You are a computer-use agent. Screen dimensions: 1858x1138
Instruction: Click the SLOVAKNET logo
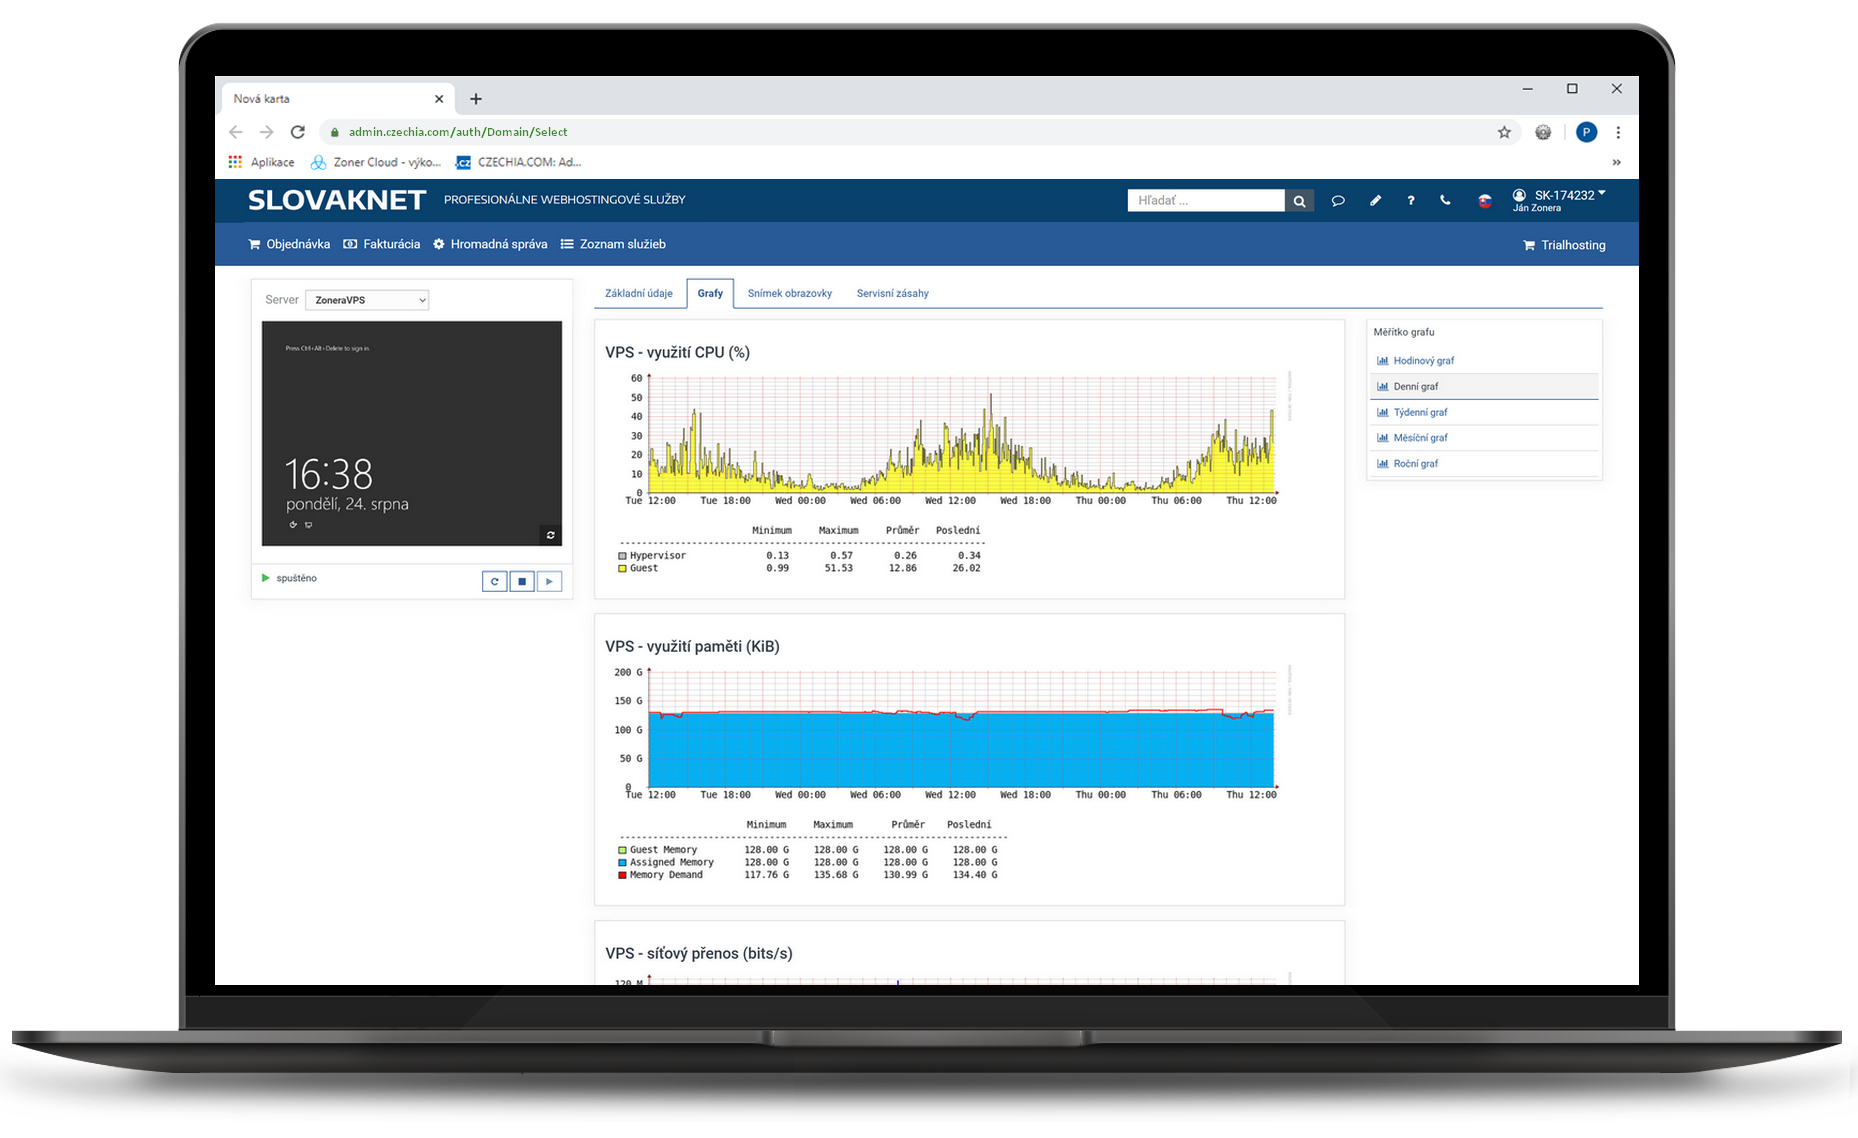point(337,200)
